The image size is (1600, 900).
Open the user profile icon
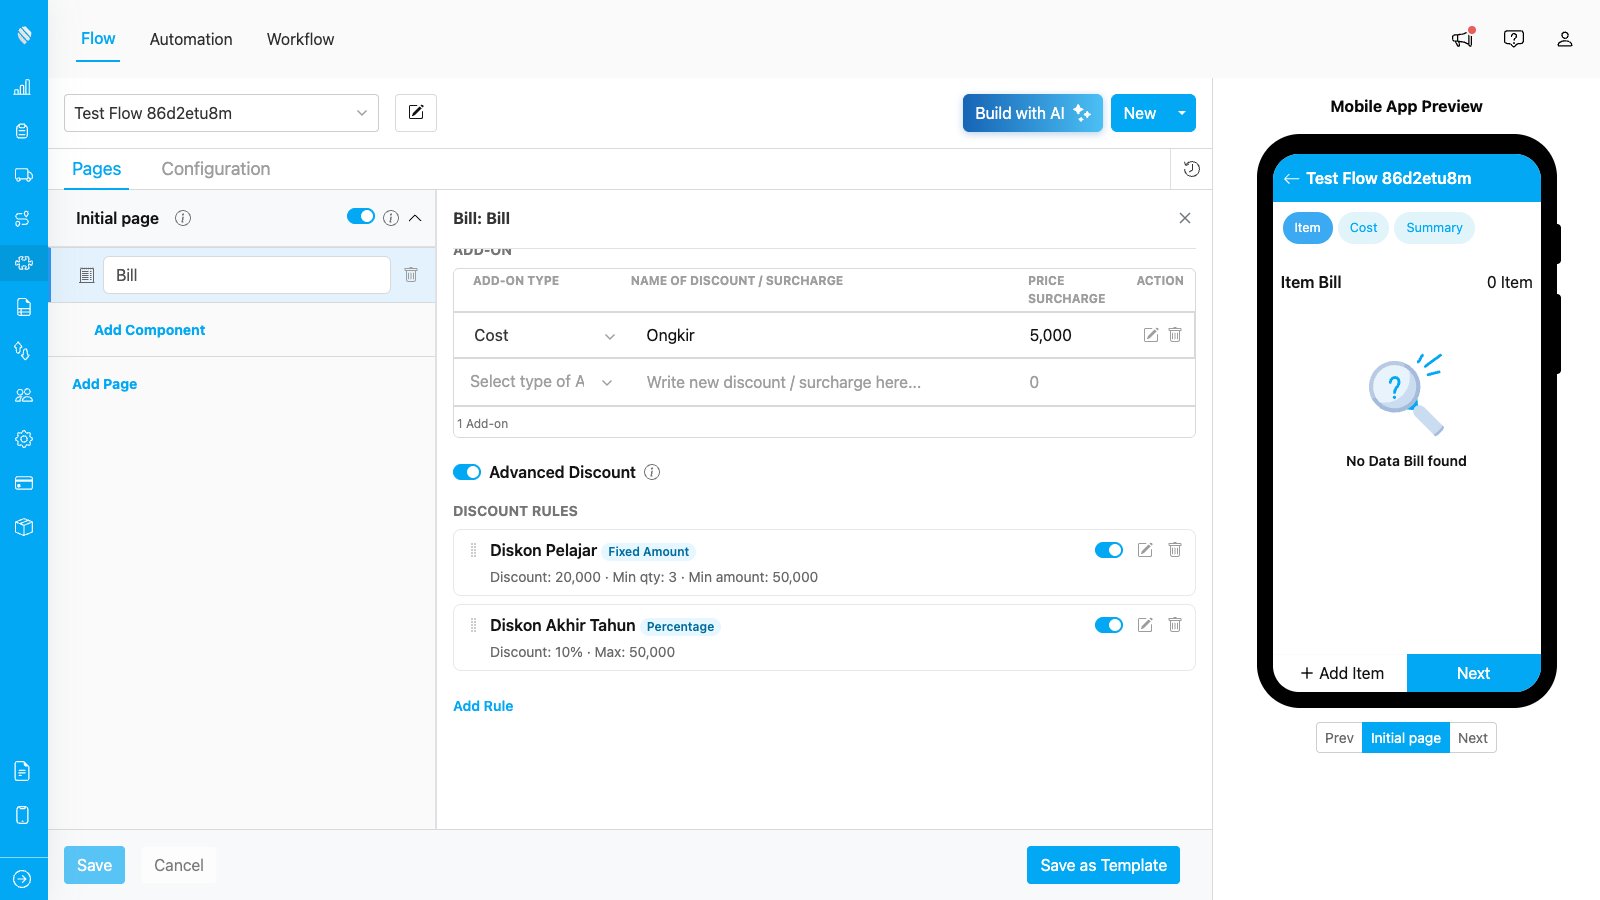coord(1565,39)
